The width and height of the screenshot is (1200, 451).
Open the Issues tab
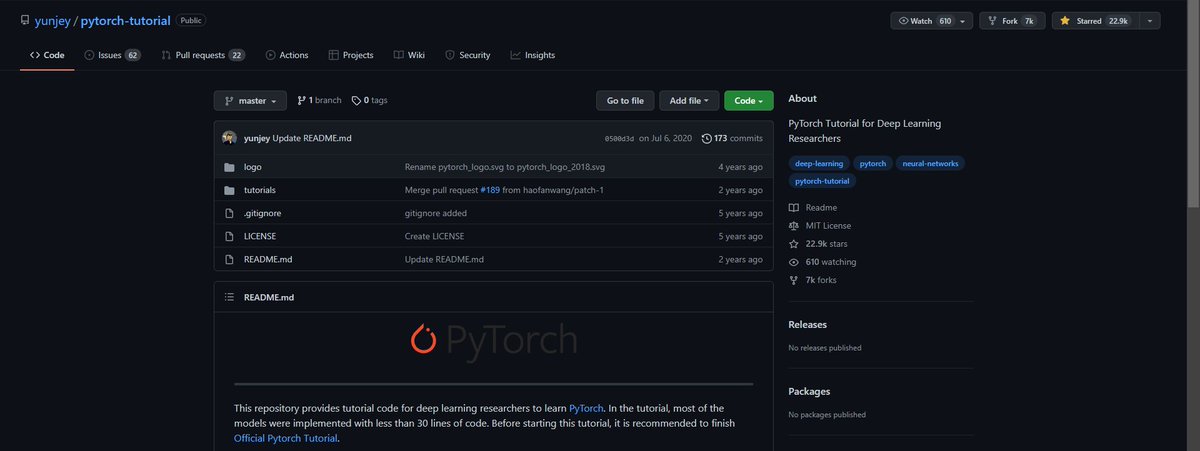(111, 55)
